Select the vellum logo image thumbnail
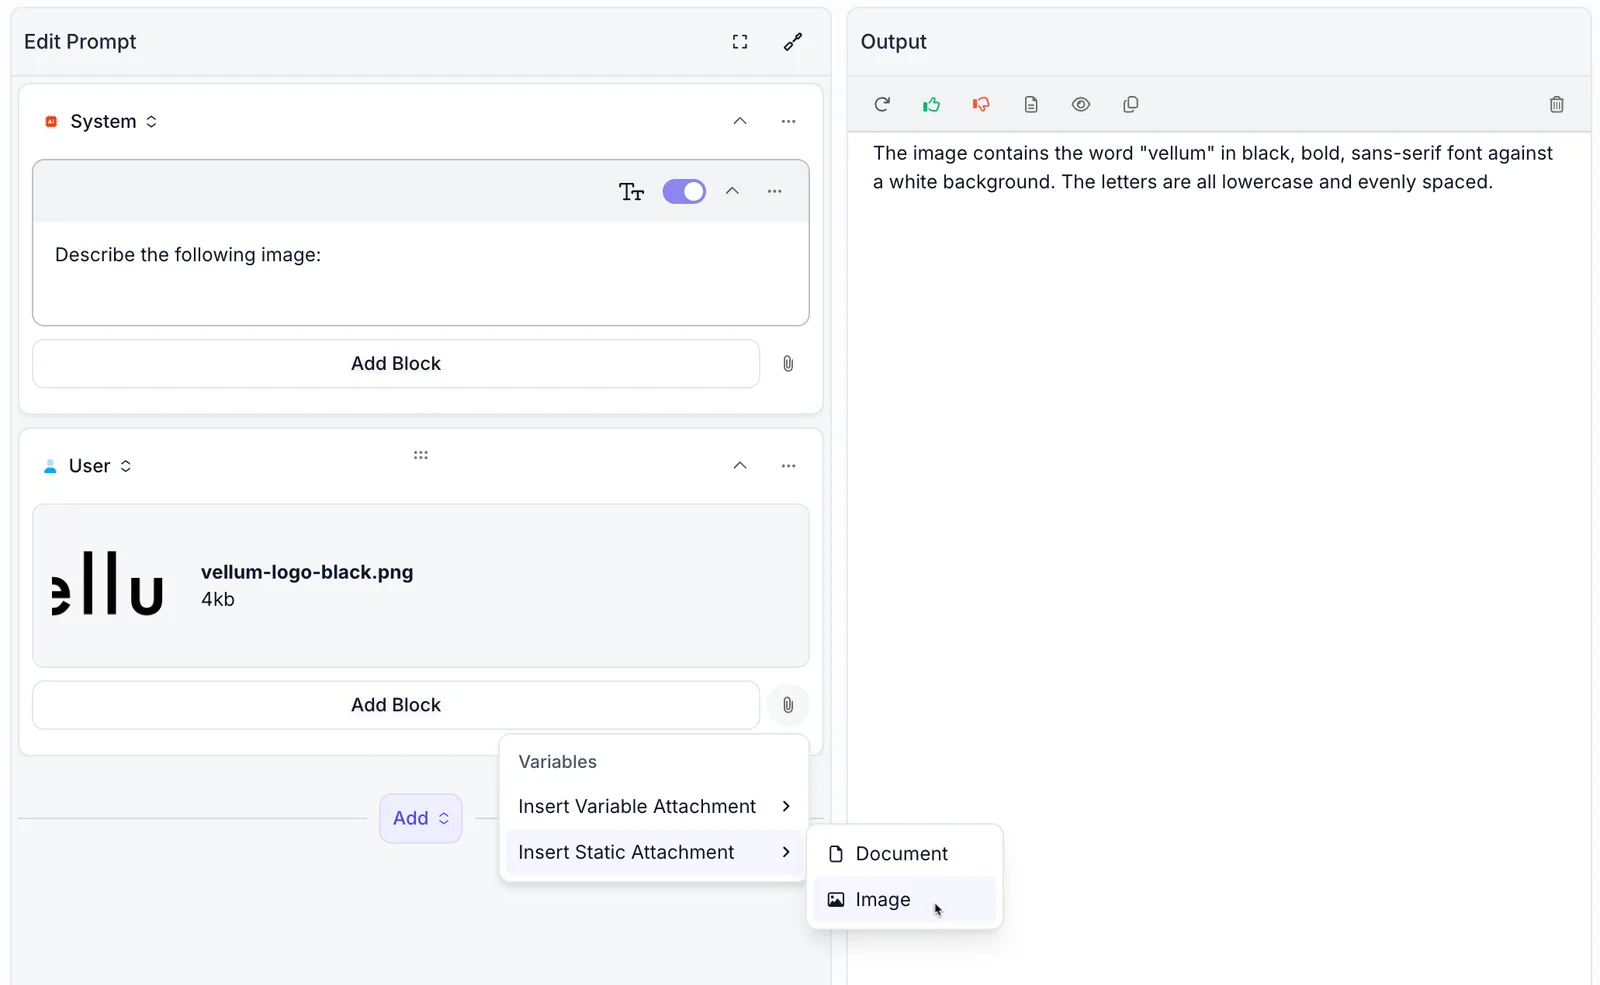Image resolution: width=1600 pixels, height=985 pixels. [x=108, y=584]
